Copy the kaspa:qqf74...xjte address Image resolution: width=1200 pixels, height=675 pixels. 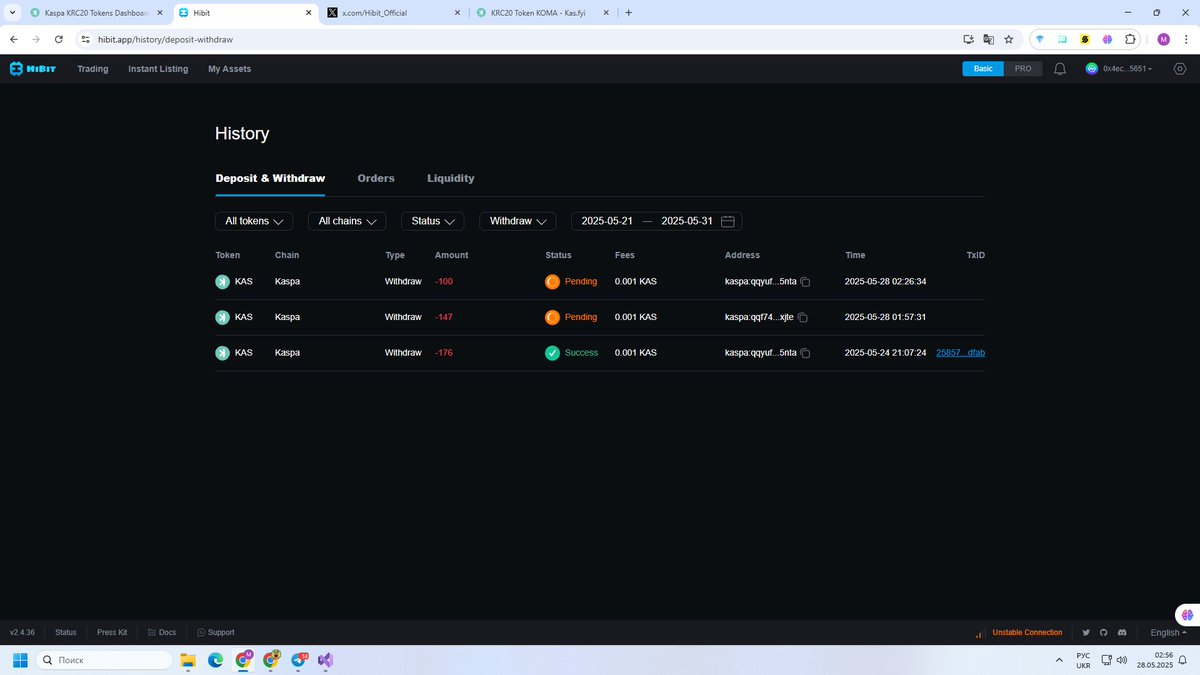click(x=802, y=318)
